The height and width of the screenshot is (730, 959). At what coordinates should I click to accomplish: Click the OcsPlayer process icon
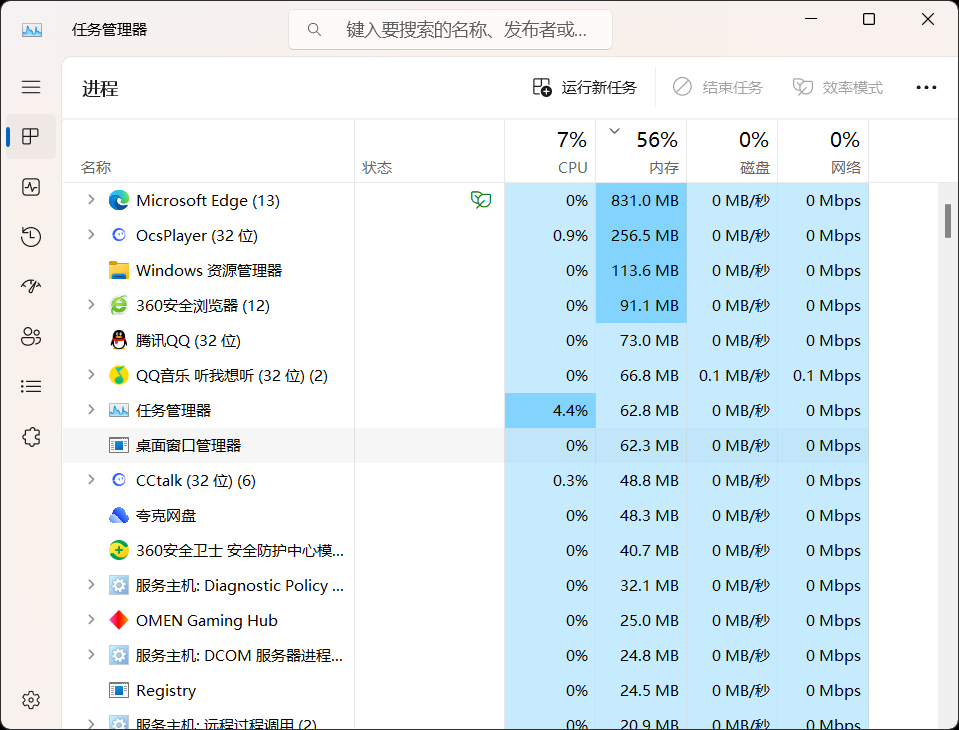point(119,235)
